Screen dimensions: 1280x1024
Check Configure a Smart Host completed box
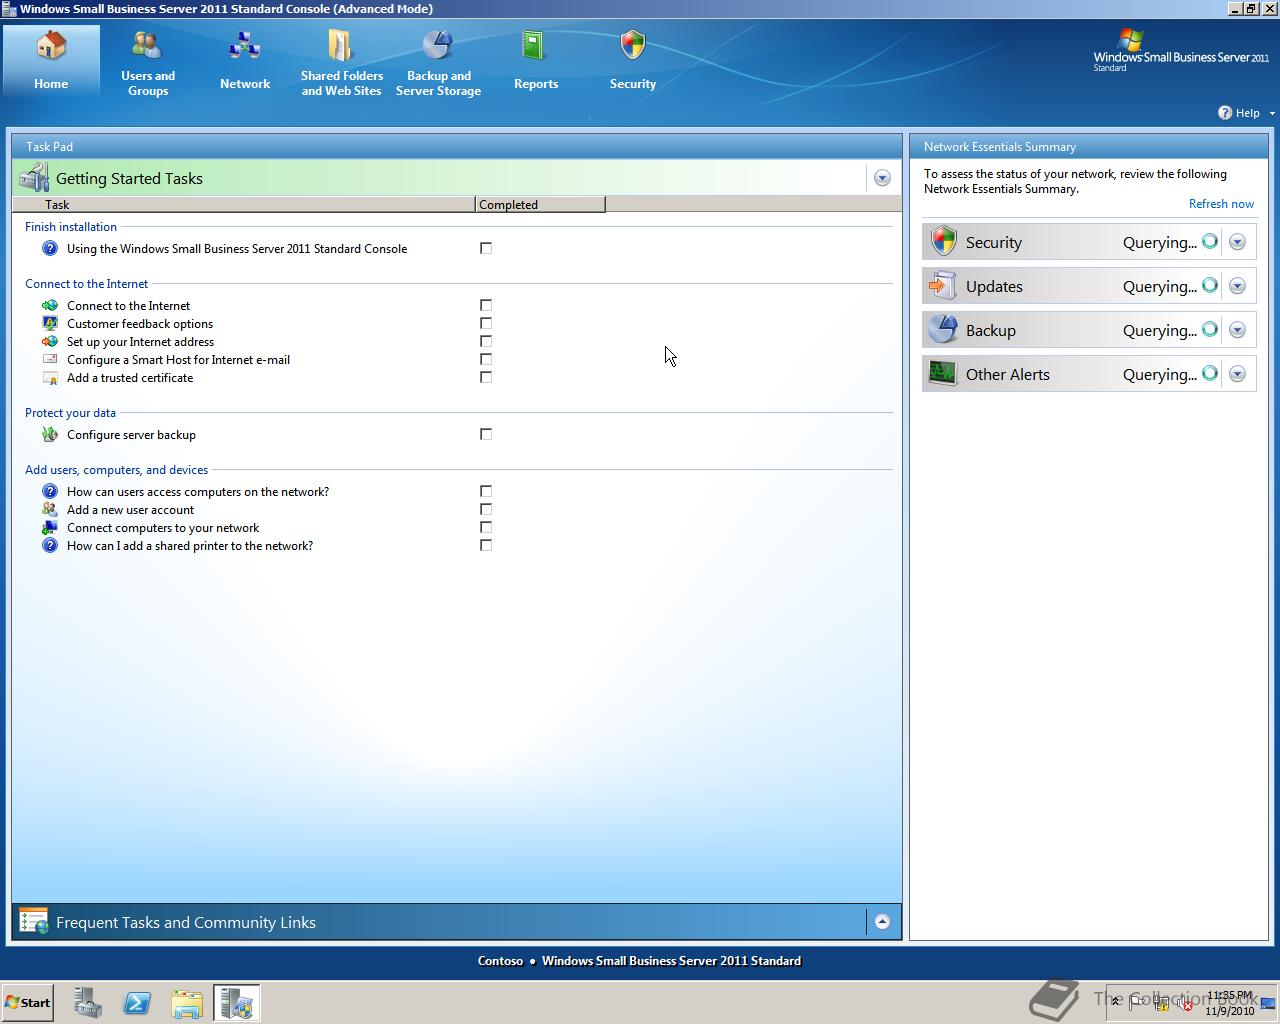coord(486,359)
